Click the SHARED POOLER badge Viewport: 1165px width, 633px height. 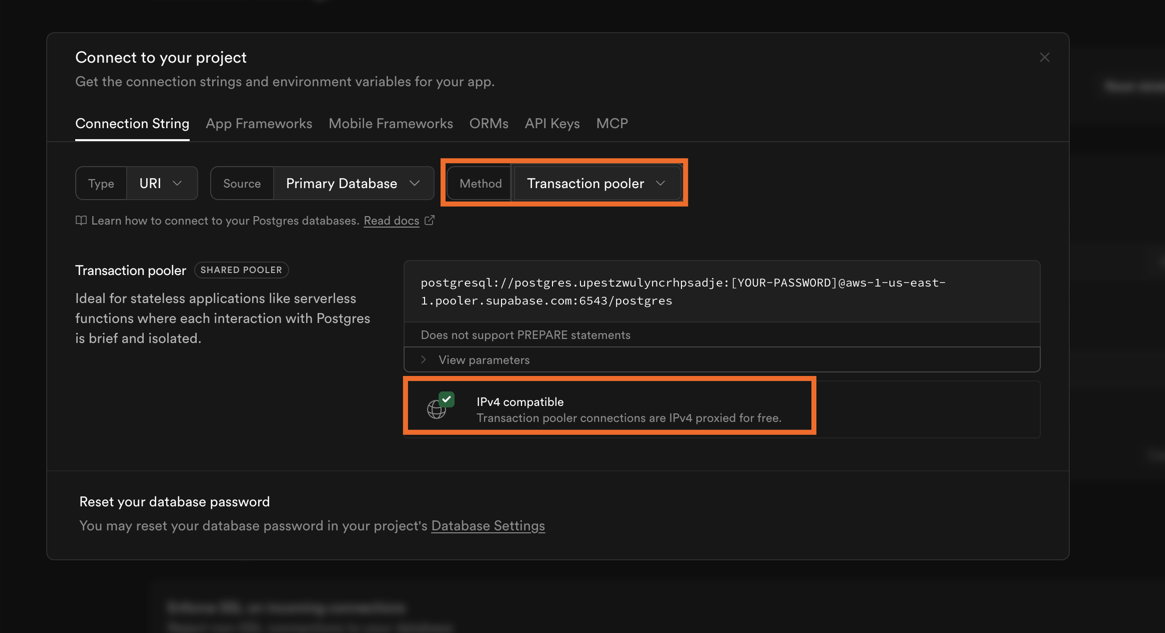241,270
